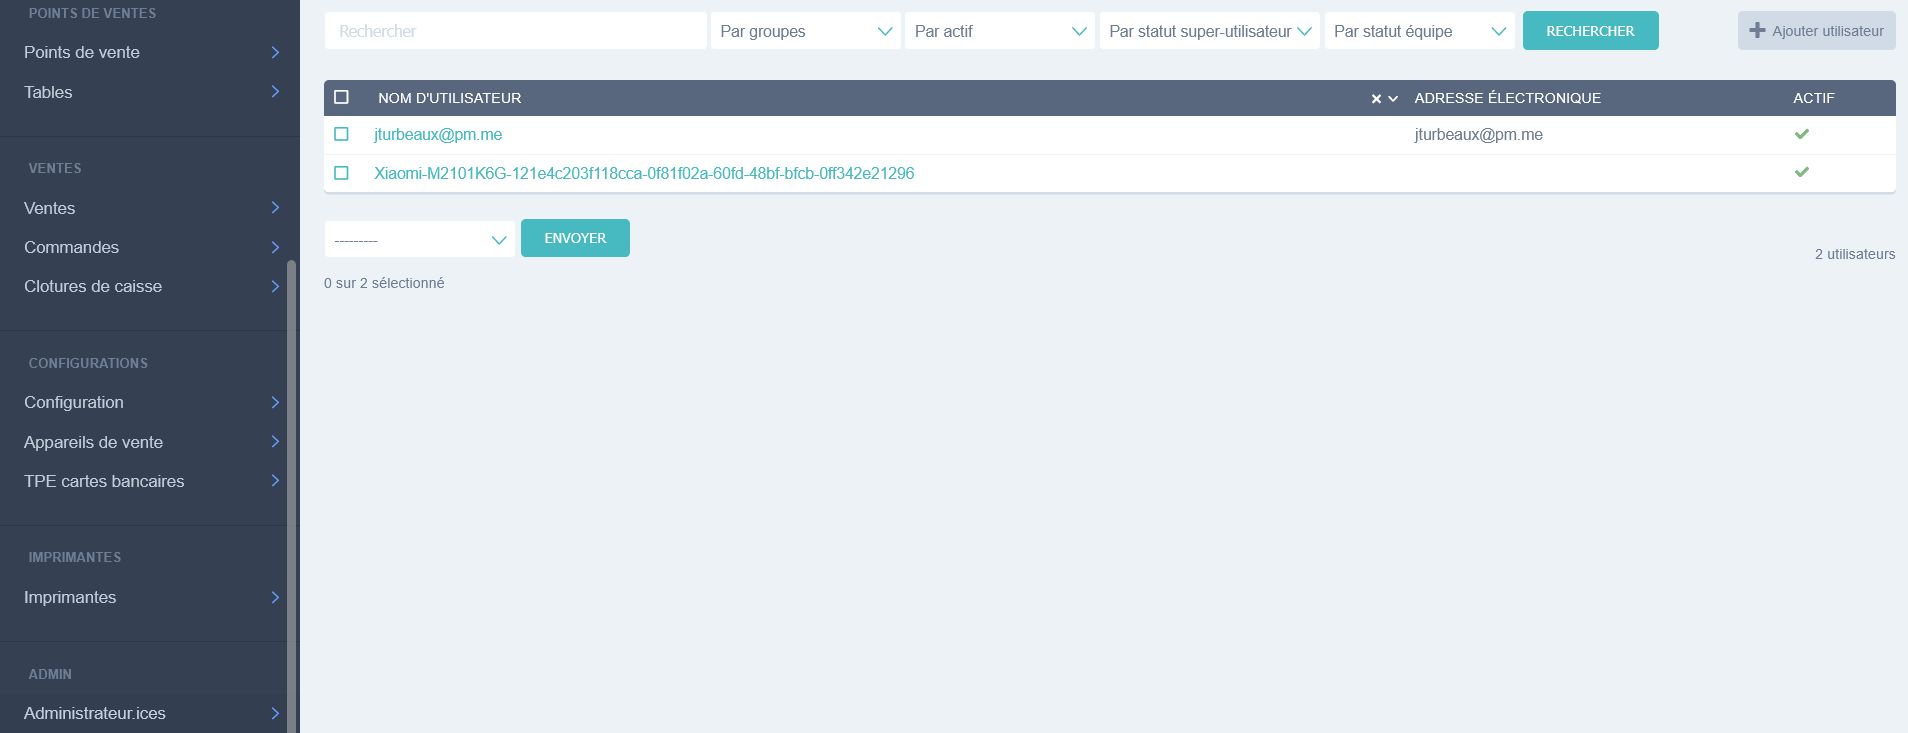Check the select-all checkbox in table header
The width and height of the screenshot is (1908, 733).
[341, 97]
